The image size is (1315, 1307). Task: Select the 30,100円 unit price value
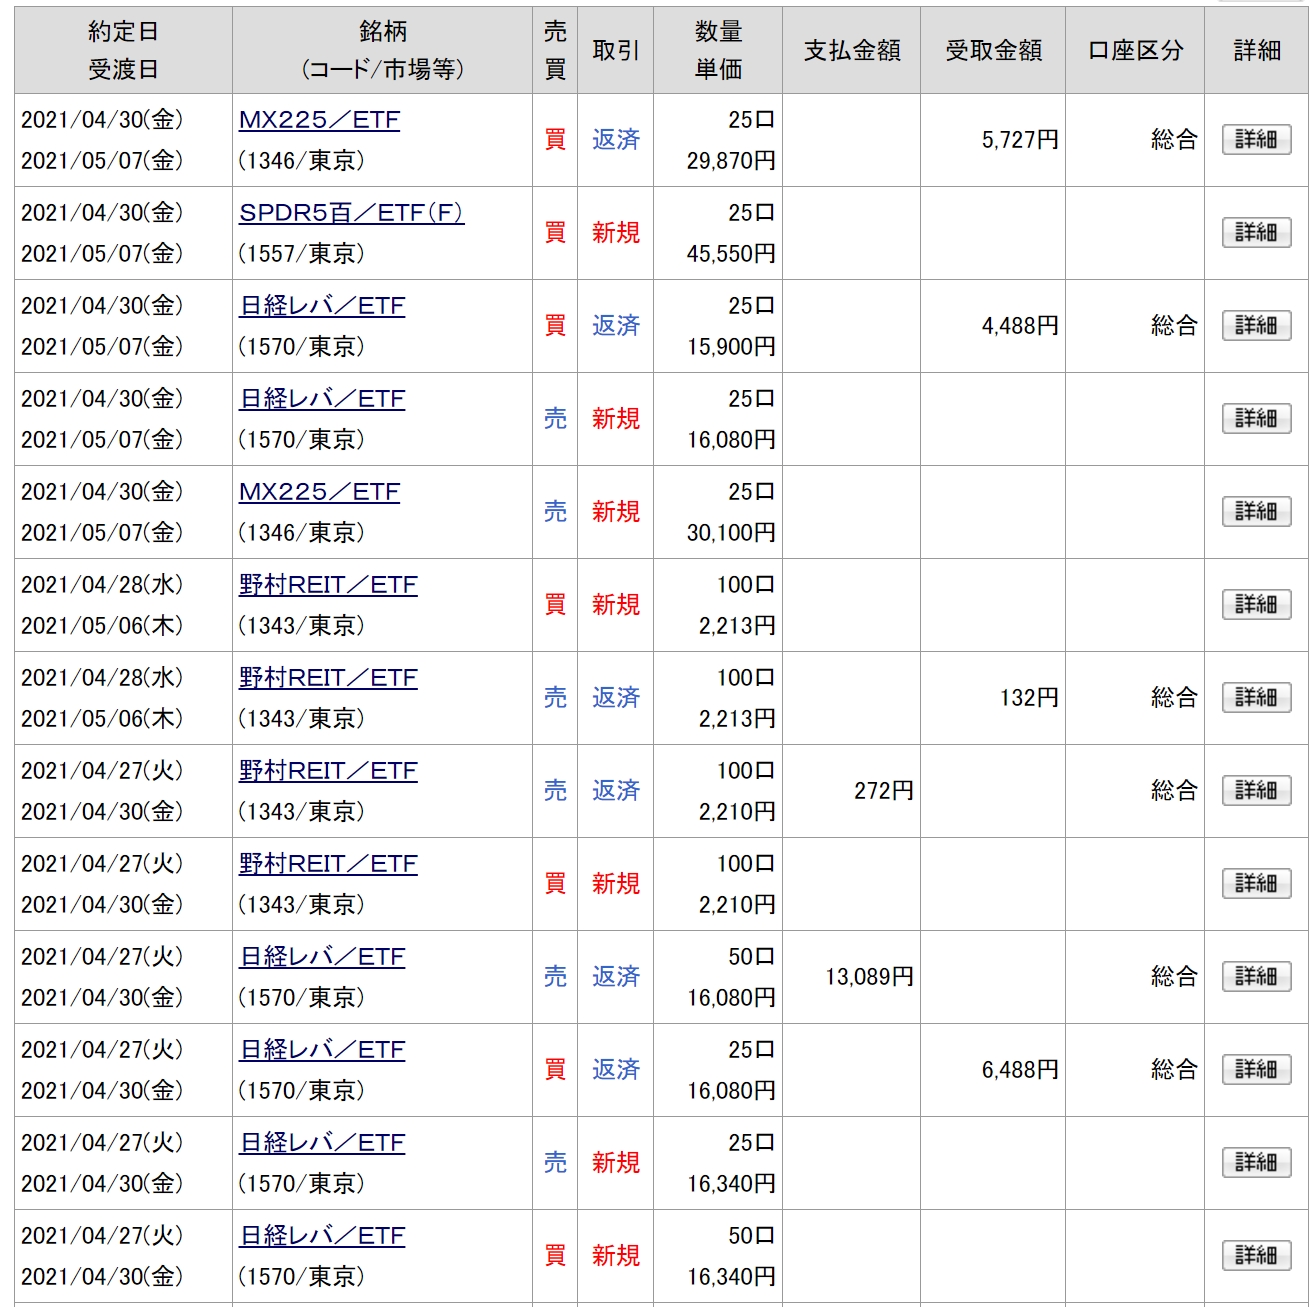(x=731, y=533)
